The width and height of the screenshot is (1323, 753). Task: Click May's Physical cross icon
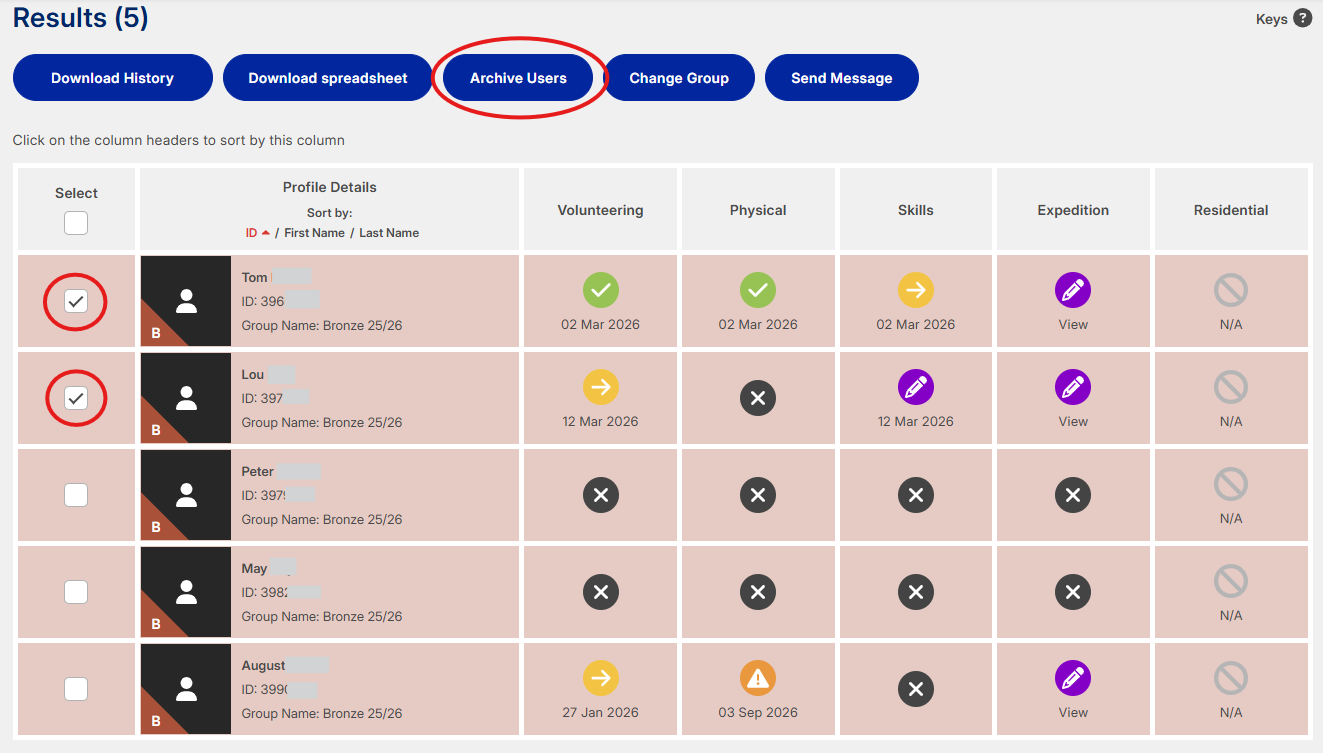(758, 592)
